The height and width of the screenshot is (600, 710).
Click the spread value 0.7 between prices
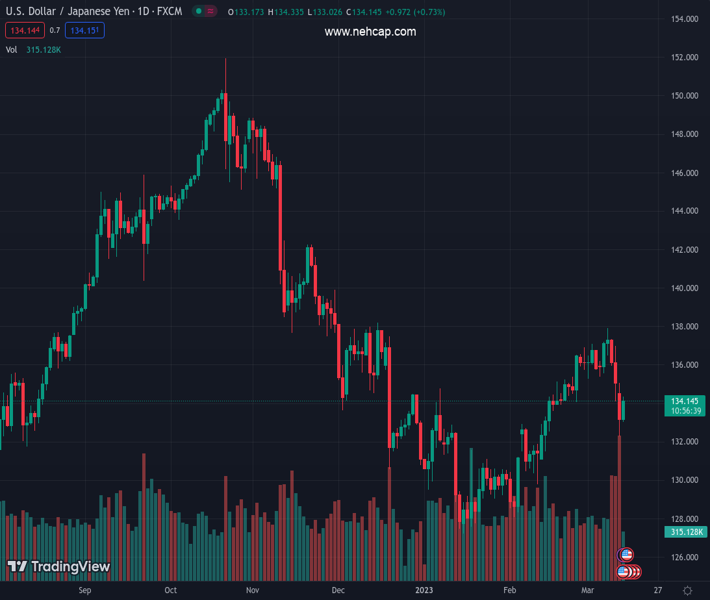54,30
